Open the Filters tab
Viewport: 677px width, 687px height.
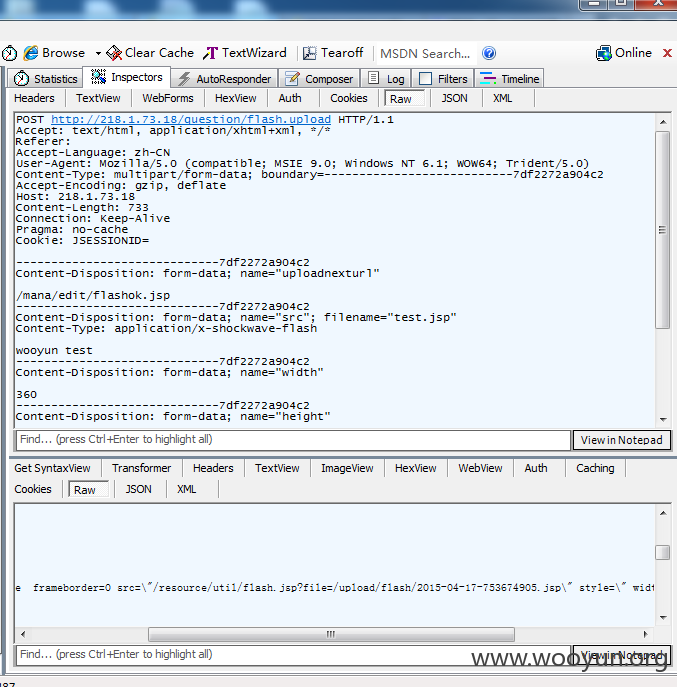click(x=443, y=78)
